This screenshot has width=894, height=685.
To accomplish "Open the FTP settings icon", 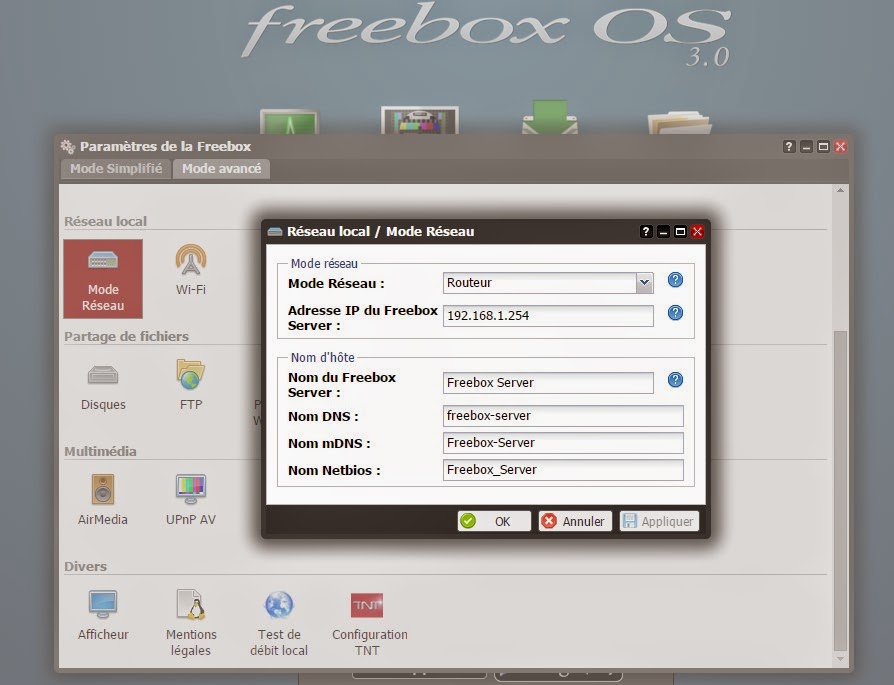I will click(190, 386).
